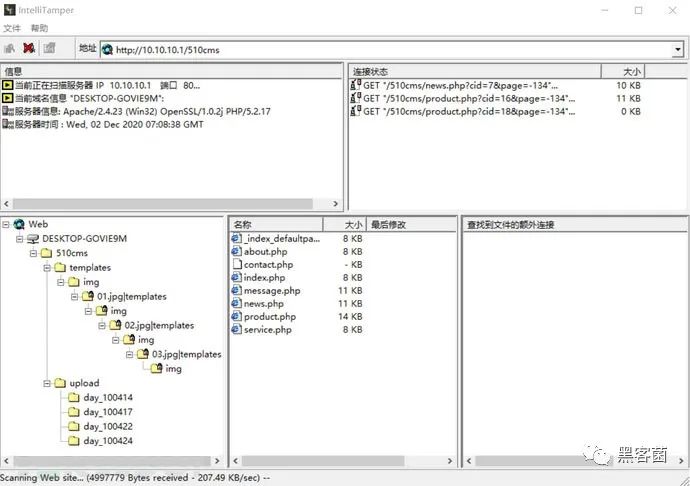The image size is (690, 486).
Task: Click the globe icon in address bar
Action: coord(107,50)
